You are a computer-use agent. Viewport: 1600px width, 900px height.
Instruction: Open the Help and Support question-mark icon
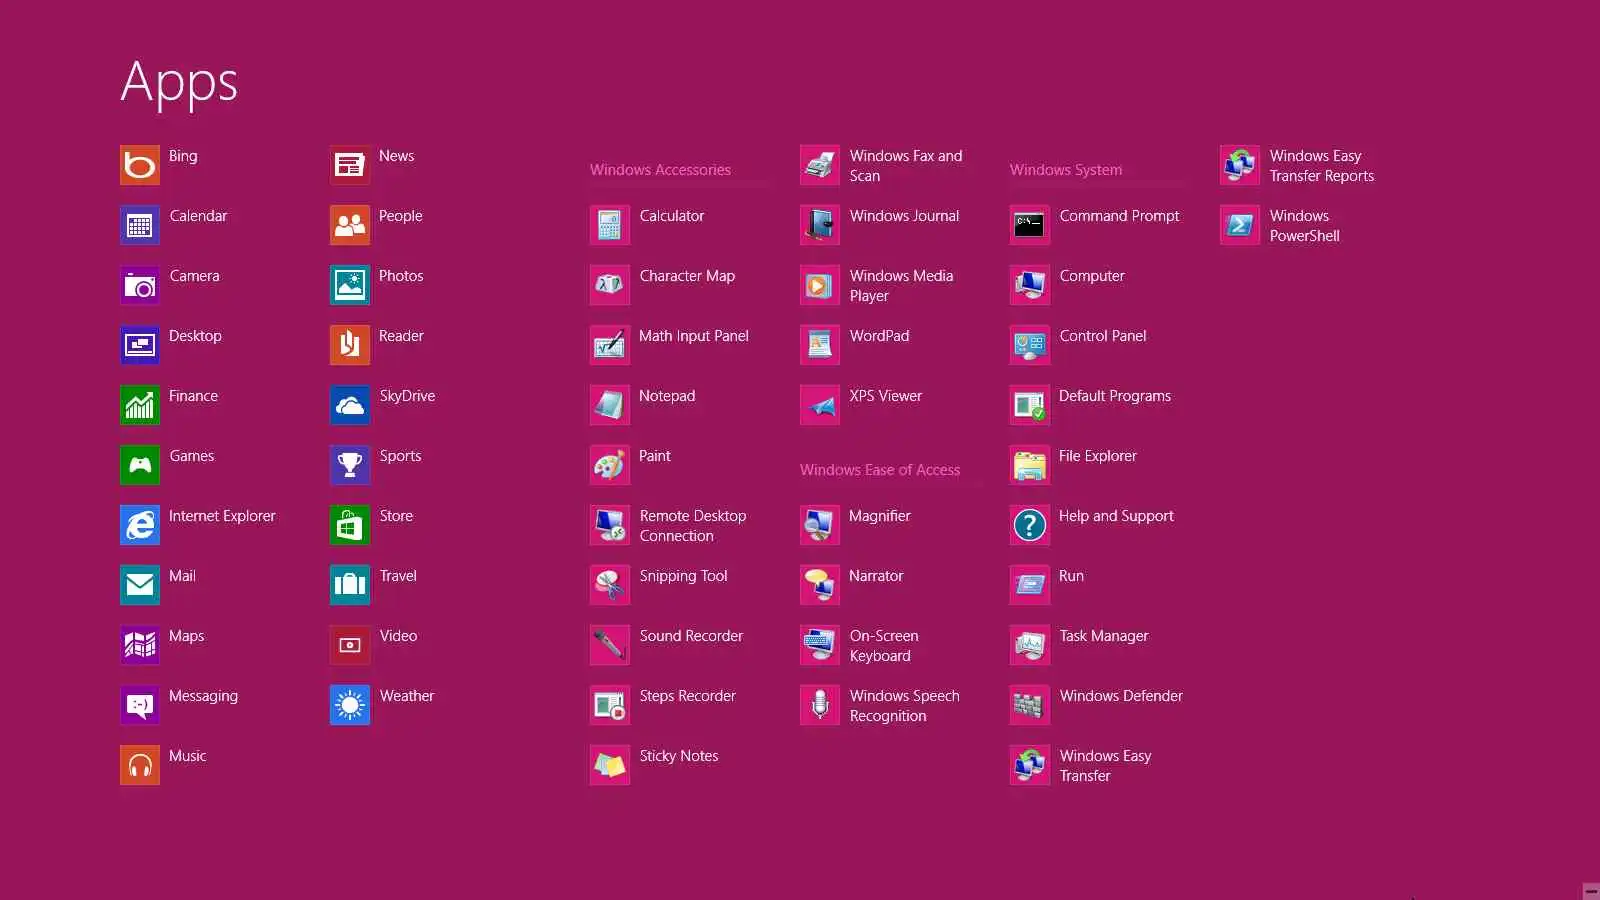pos(1030,525)
